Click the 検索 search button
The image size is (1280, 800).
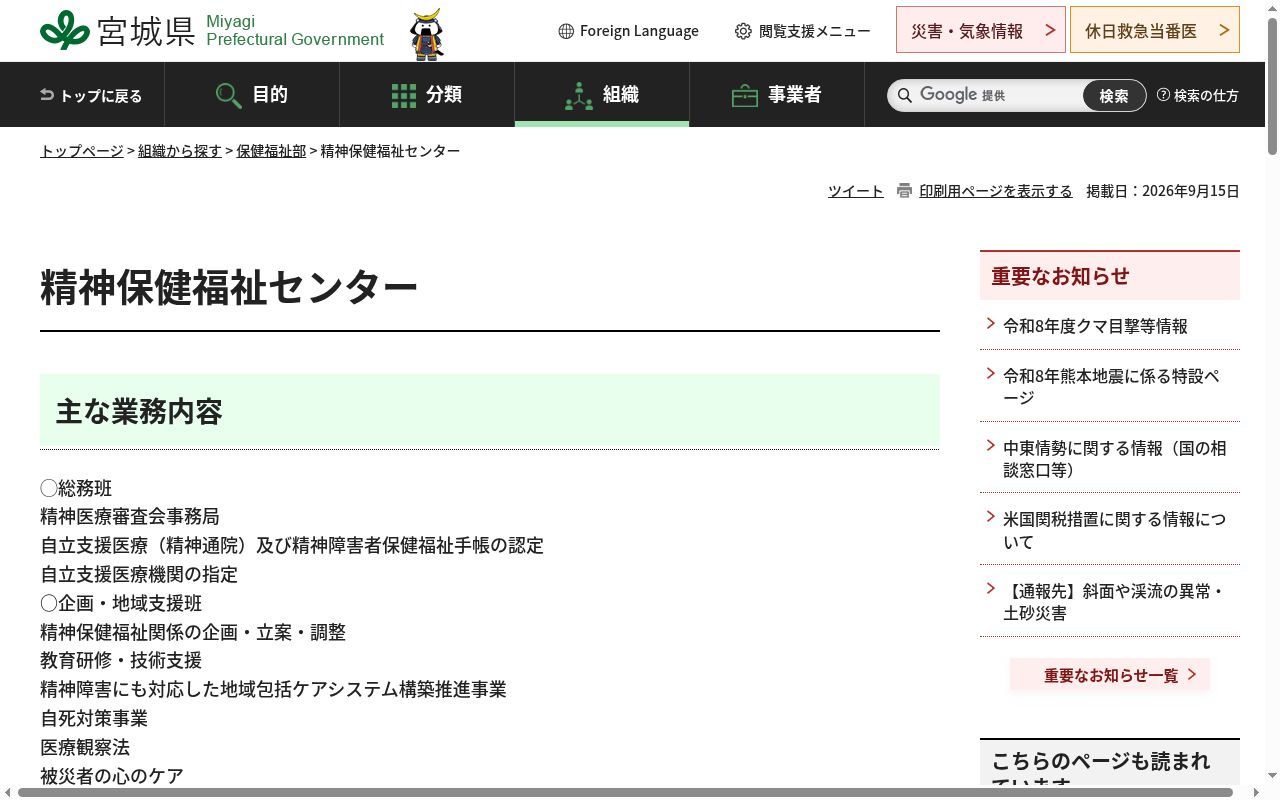coord(1114,95)
